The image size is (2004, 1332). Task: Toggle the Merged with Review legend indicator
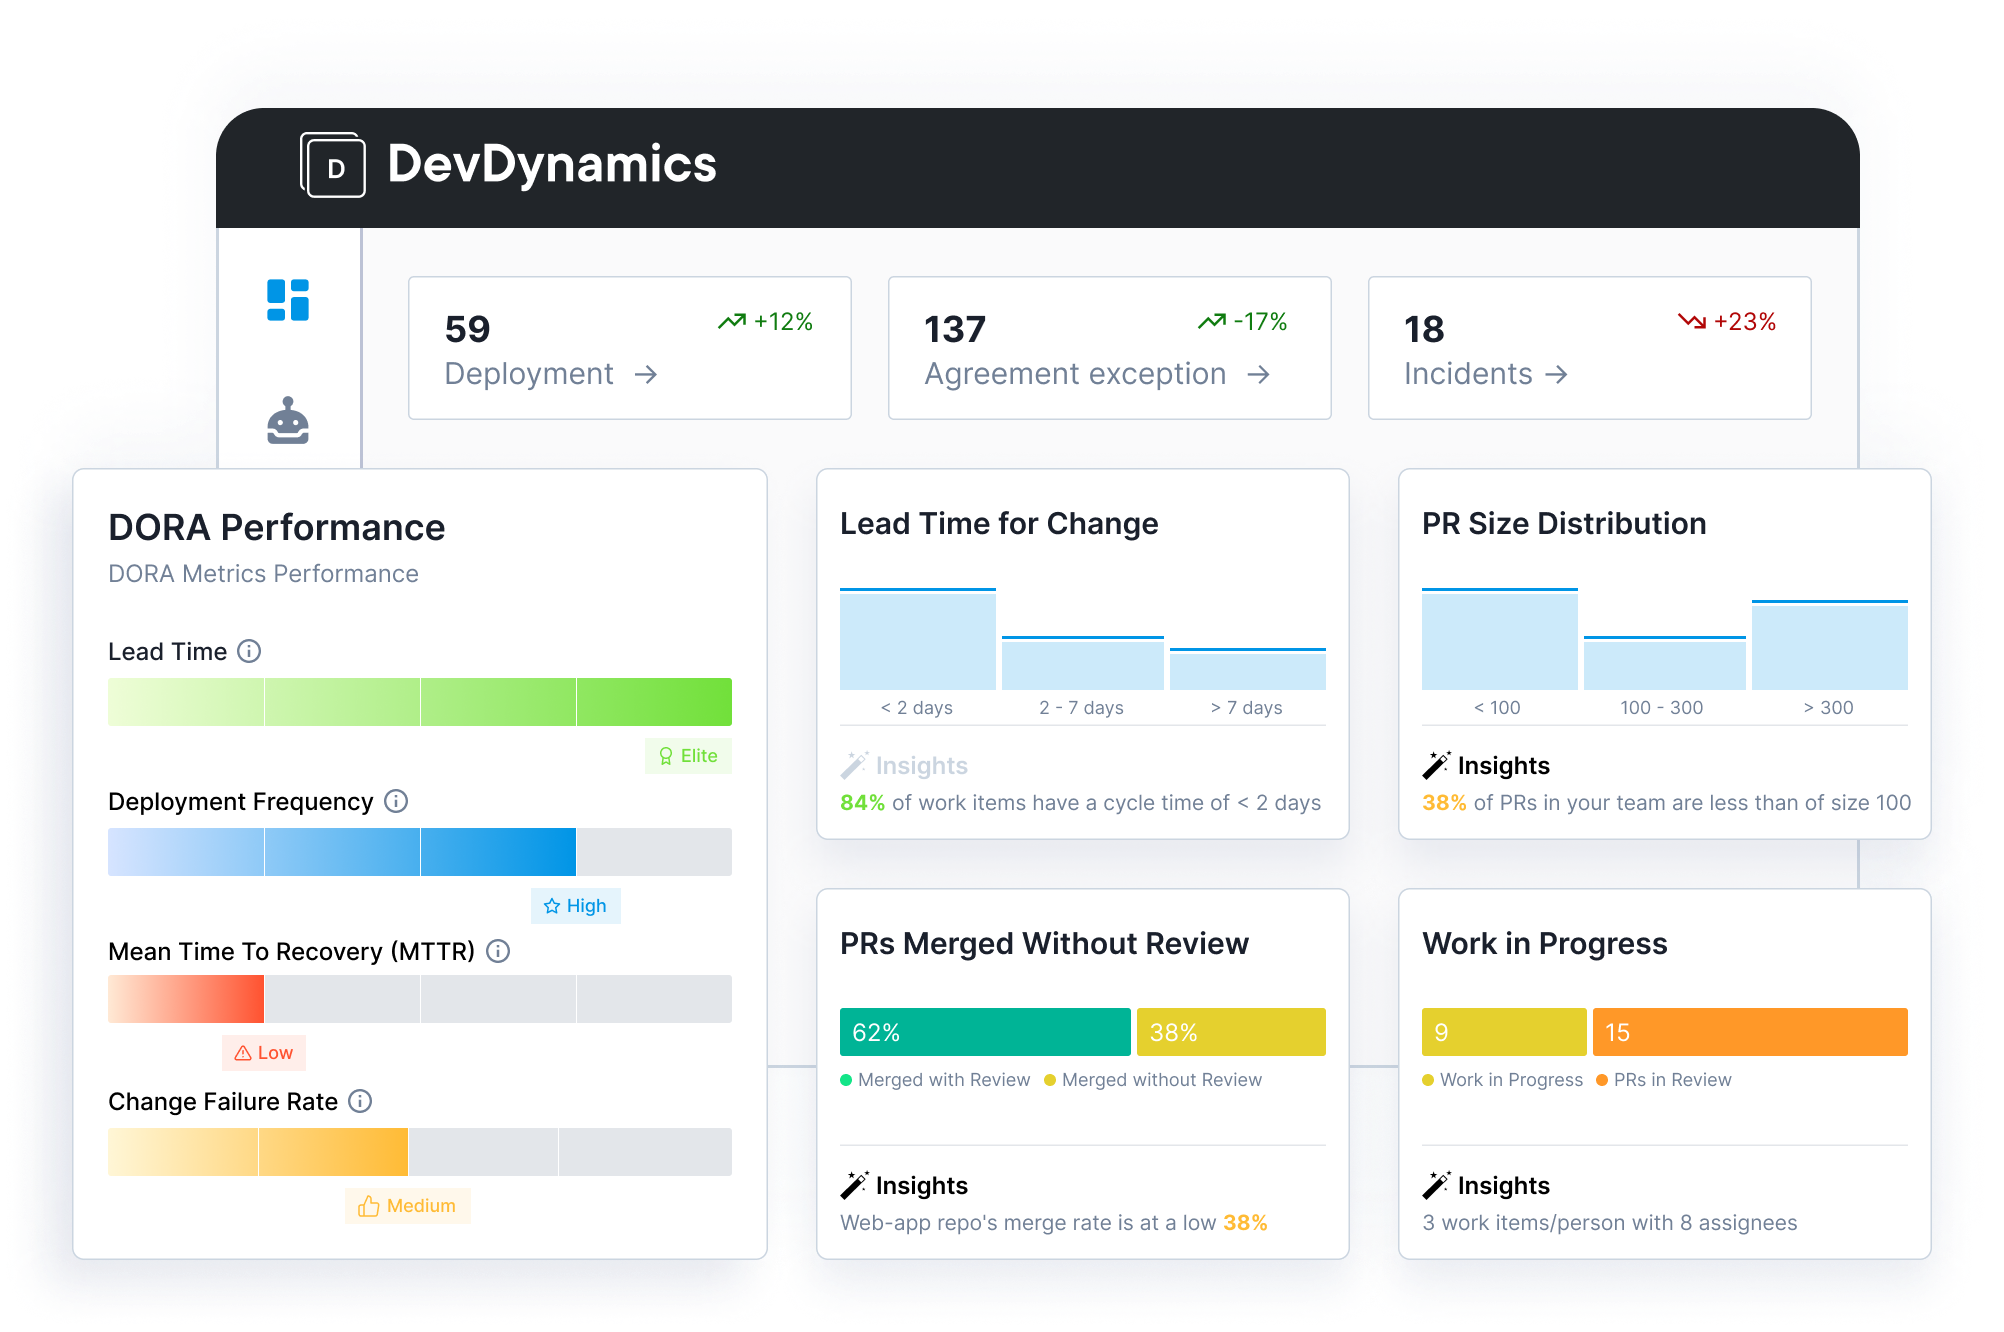coord(848,1080)
